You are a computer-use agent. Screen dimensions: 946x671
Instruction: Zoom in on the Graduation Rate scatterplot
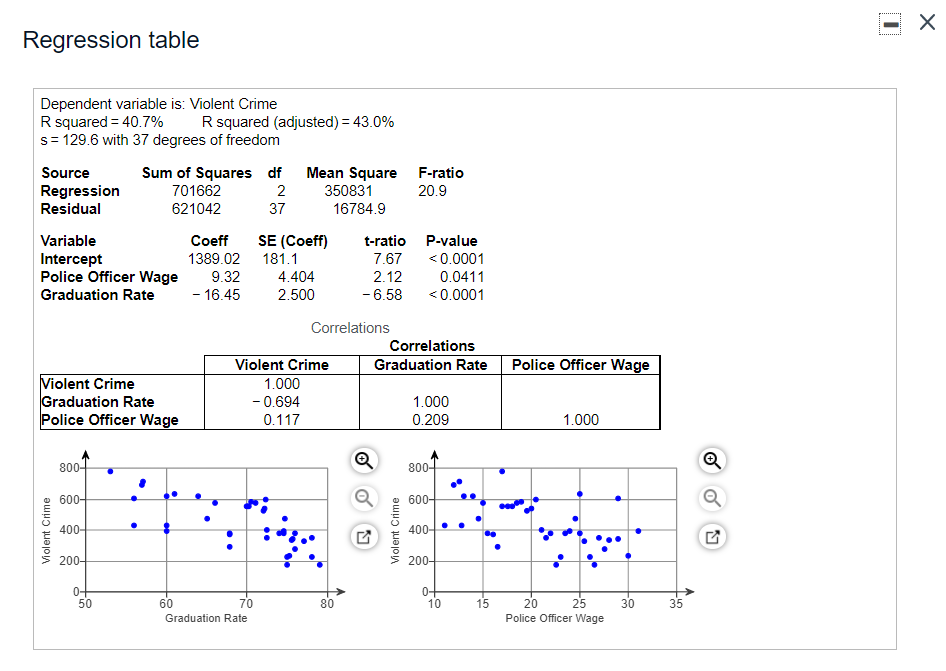pos(364,460)
